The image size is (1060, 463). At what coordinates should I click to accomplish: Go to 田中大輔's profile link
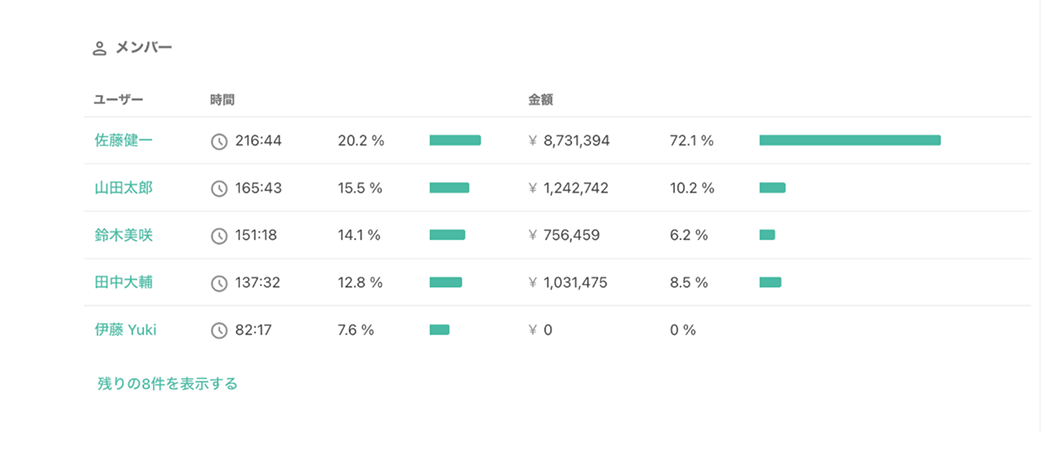(x=124, y=283)
